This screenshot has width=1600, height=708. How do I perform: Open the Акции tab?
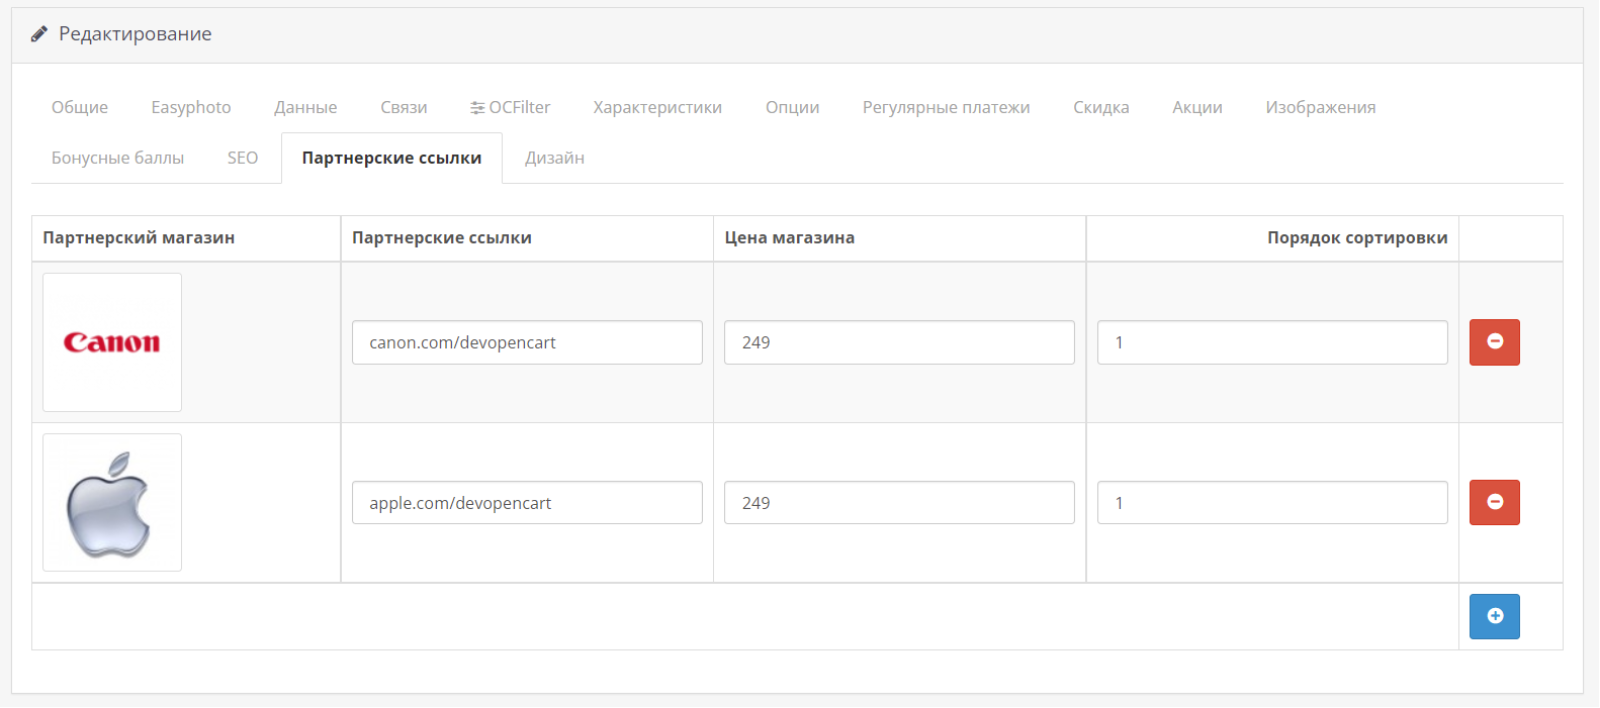(1197, 107)
